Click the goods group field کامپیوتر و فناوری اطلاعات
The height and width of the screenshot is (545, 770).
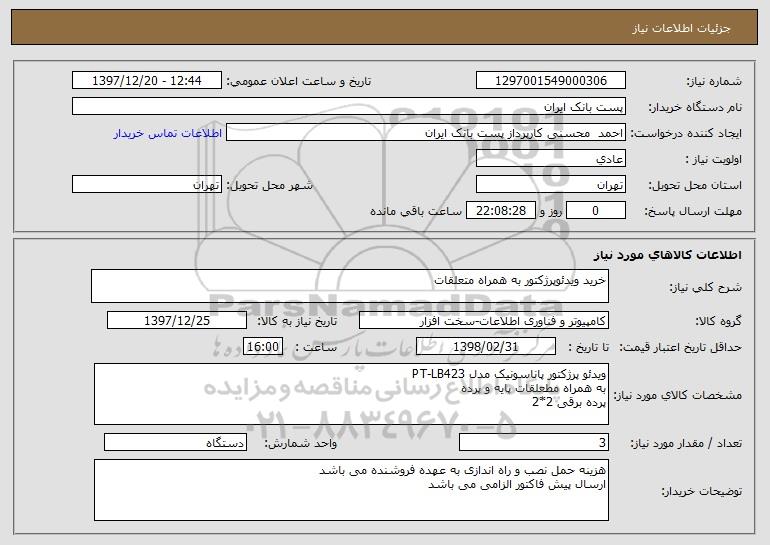[x=484, y=321]
